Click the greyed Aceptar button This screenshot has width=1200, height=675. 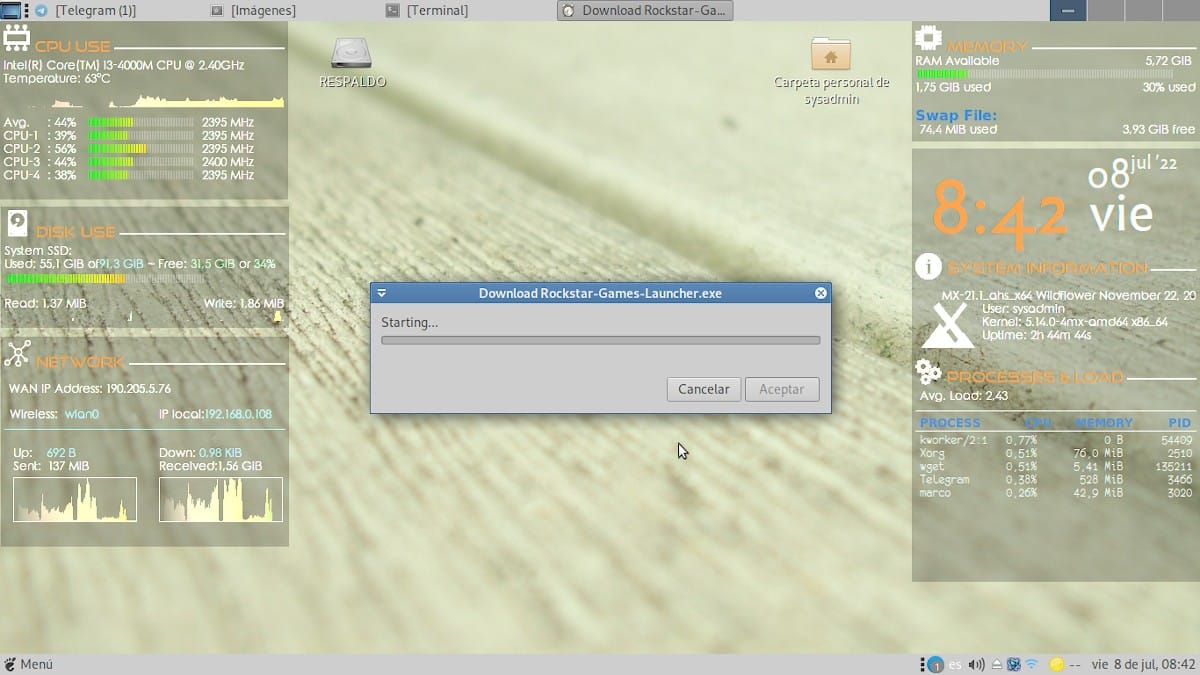[782, 389]
